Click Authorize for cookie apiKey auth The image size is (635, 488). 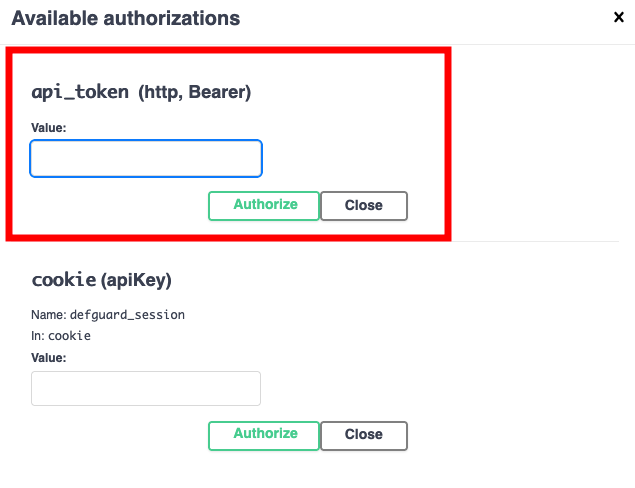264,435
